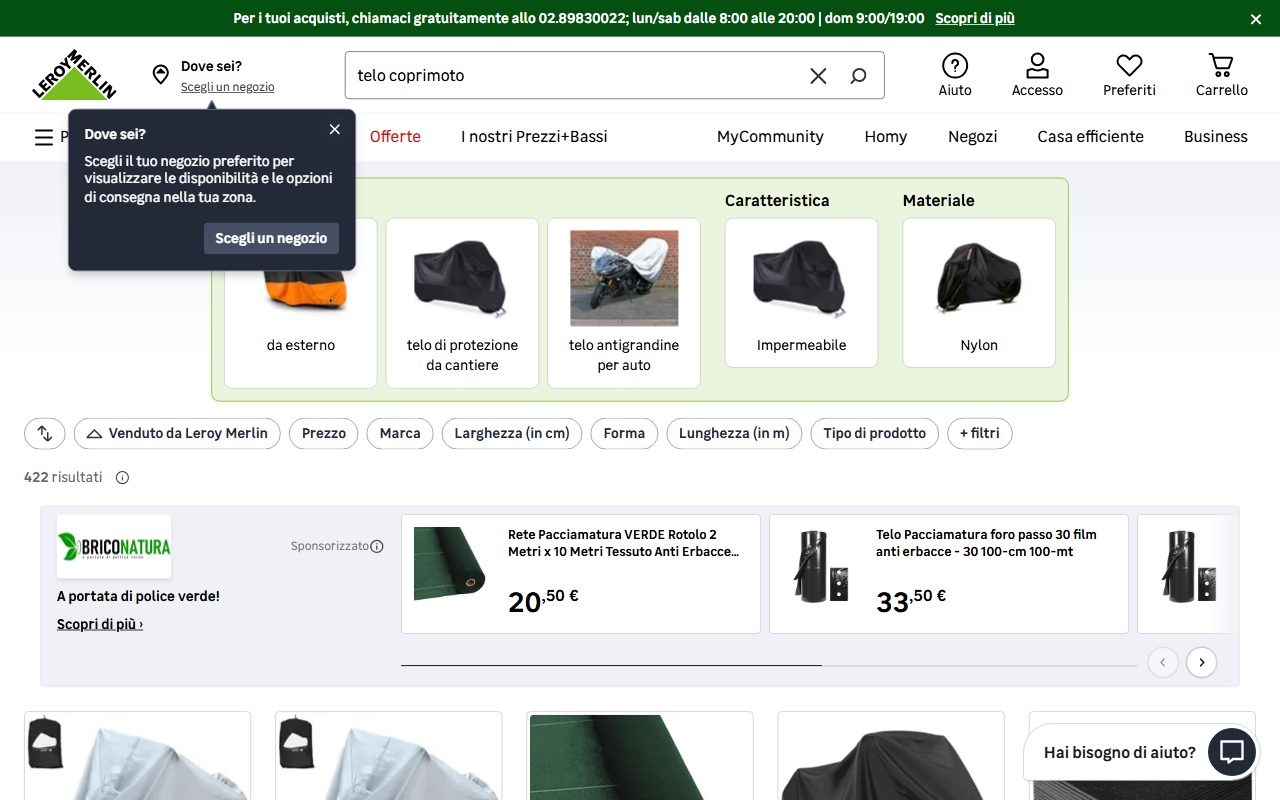Dismiss the green top banner

(1256, 19)
